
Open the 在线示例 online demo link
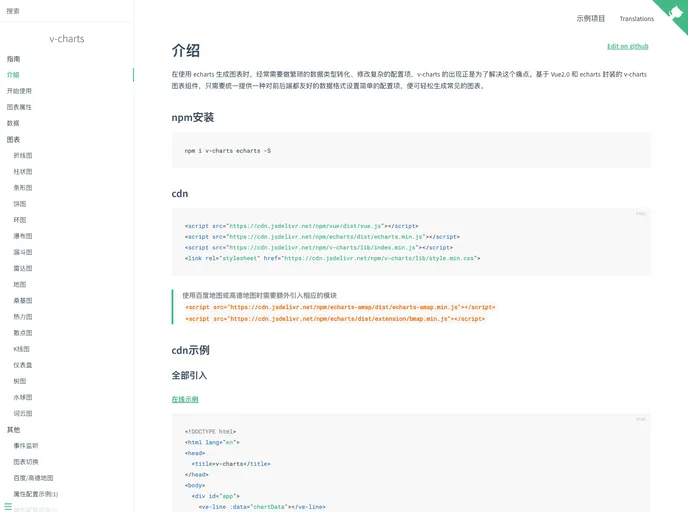pos(185,399)
